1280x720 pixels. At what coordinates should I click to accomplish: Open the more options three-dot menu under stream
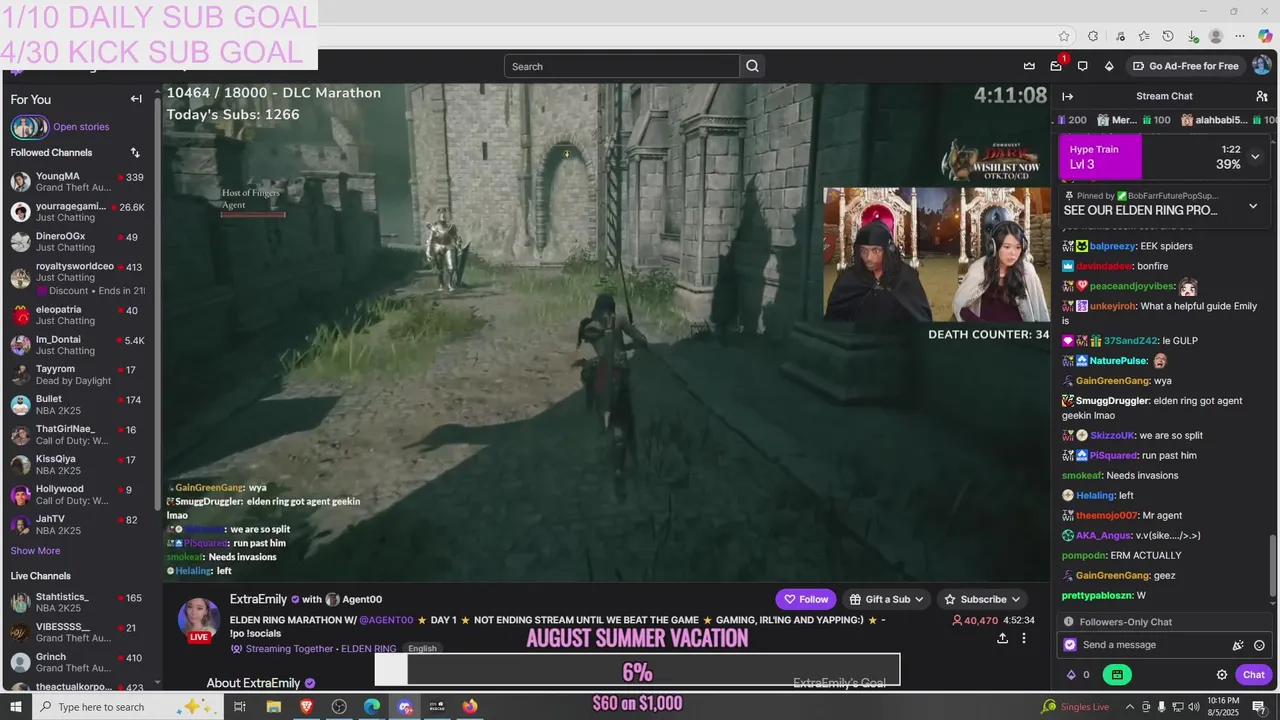tap(1023, 638)
